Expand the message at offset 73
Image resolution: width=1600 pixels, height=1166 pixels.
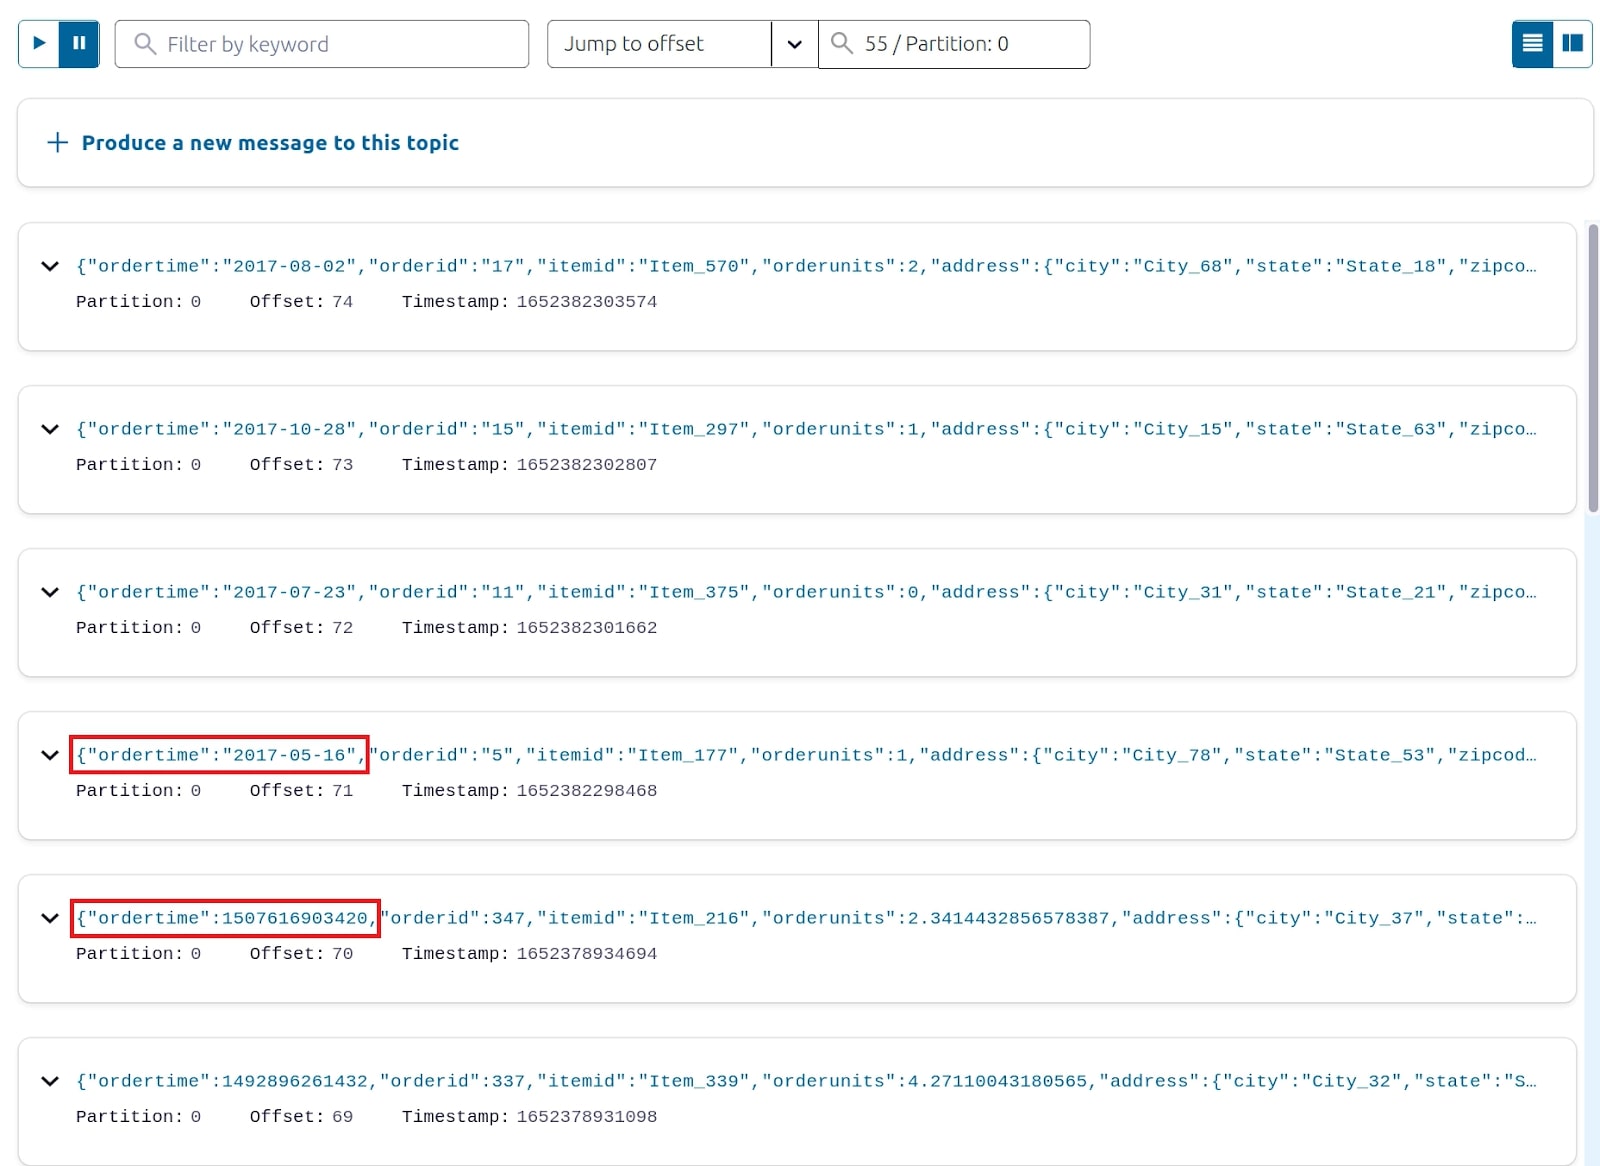50,429
